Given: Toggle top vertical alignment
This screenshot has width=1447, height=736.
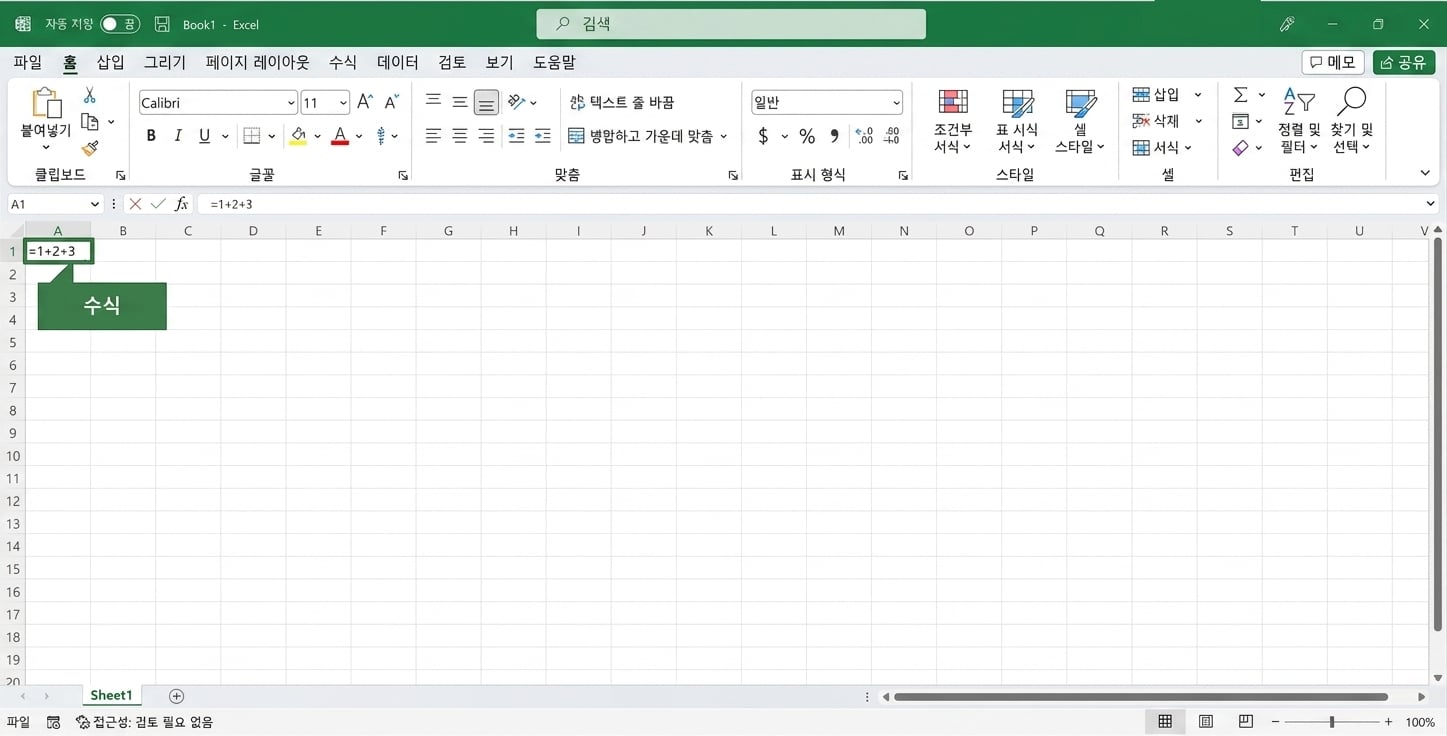Looking at the screenshot, I should 433,101.
